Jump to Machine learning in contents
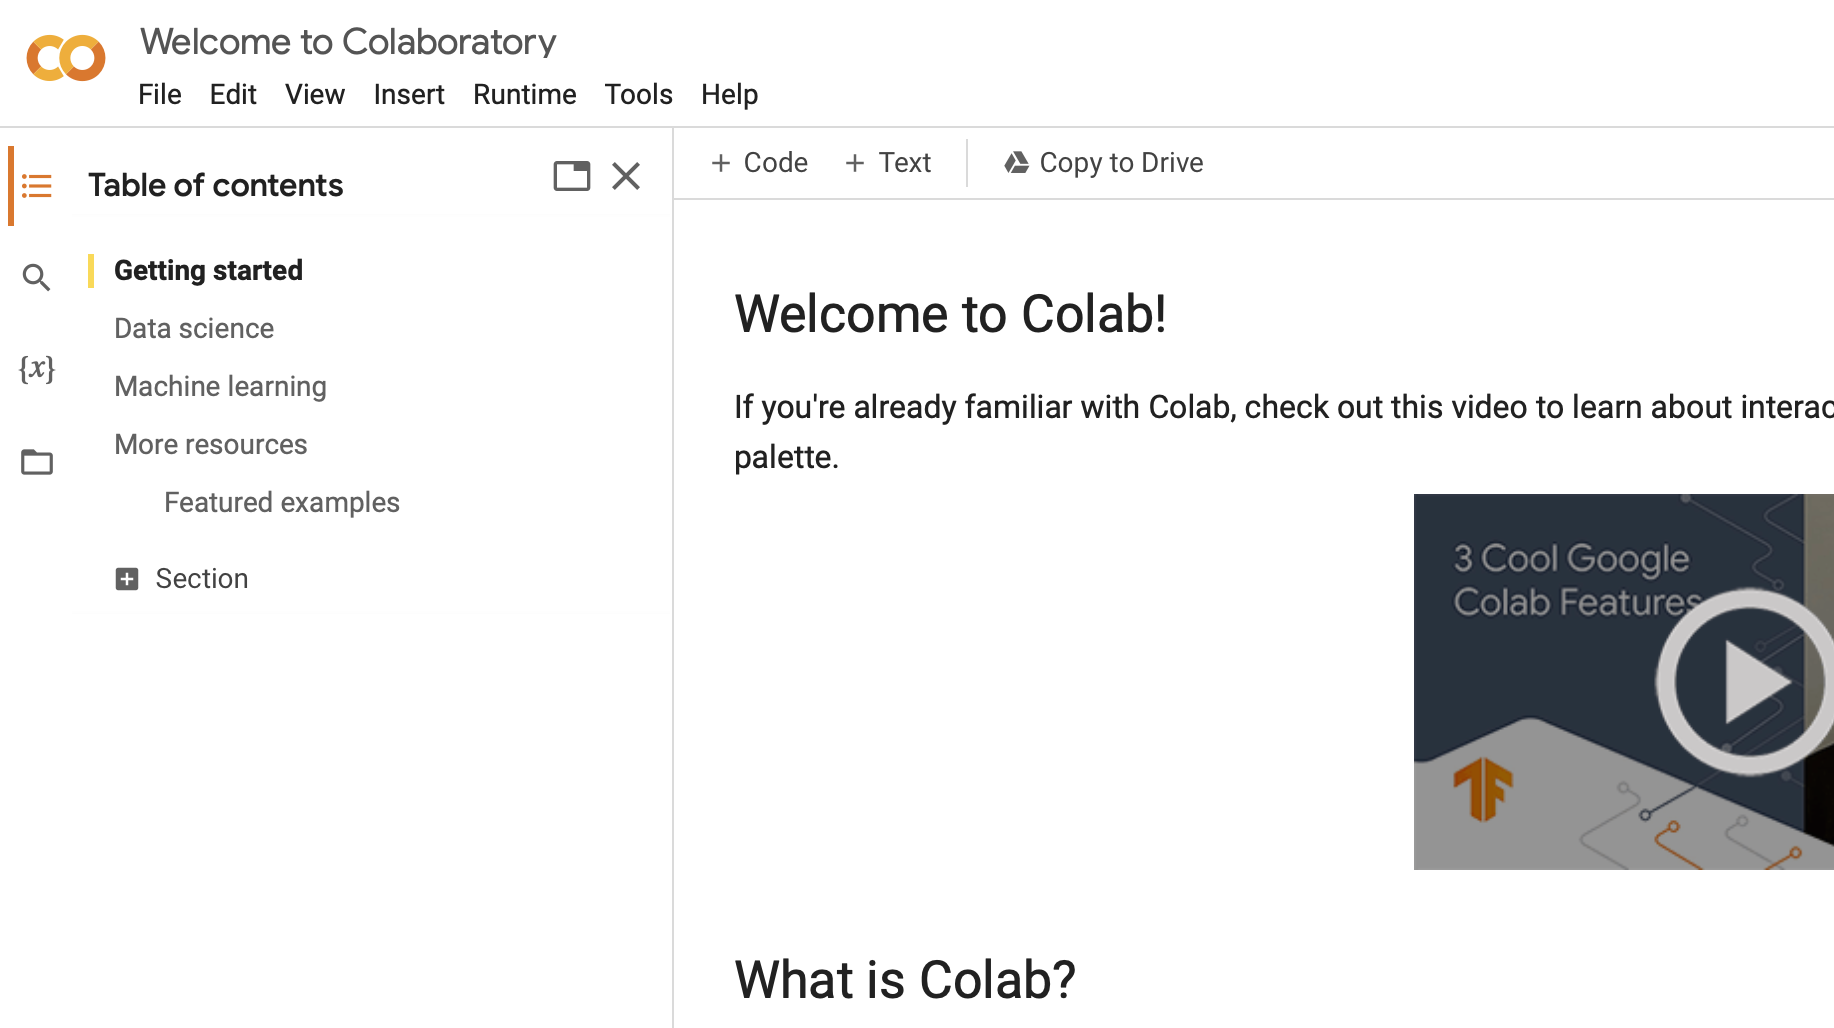This screenshot has height=1028, width=1834. tap(220, 387)
